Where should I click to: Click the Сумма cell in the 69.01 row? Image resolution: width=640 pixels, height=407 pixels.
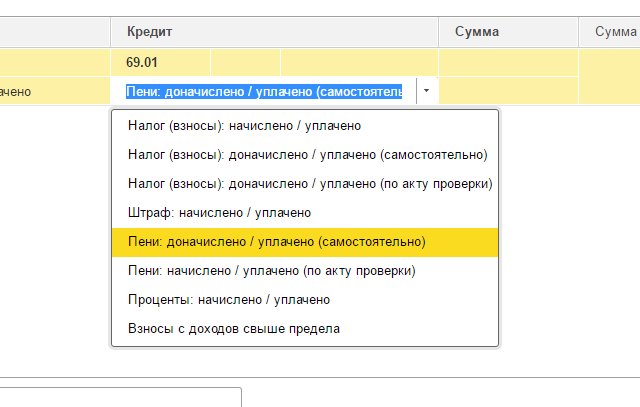pyautogui.click(x=508, y=63)
